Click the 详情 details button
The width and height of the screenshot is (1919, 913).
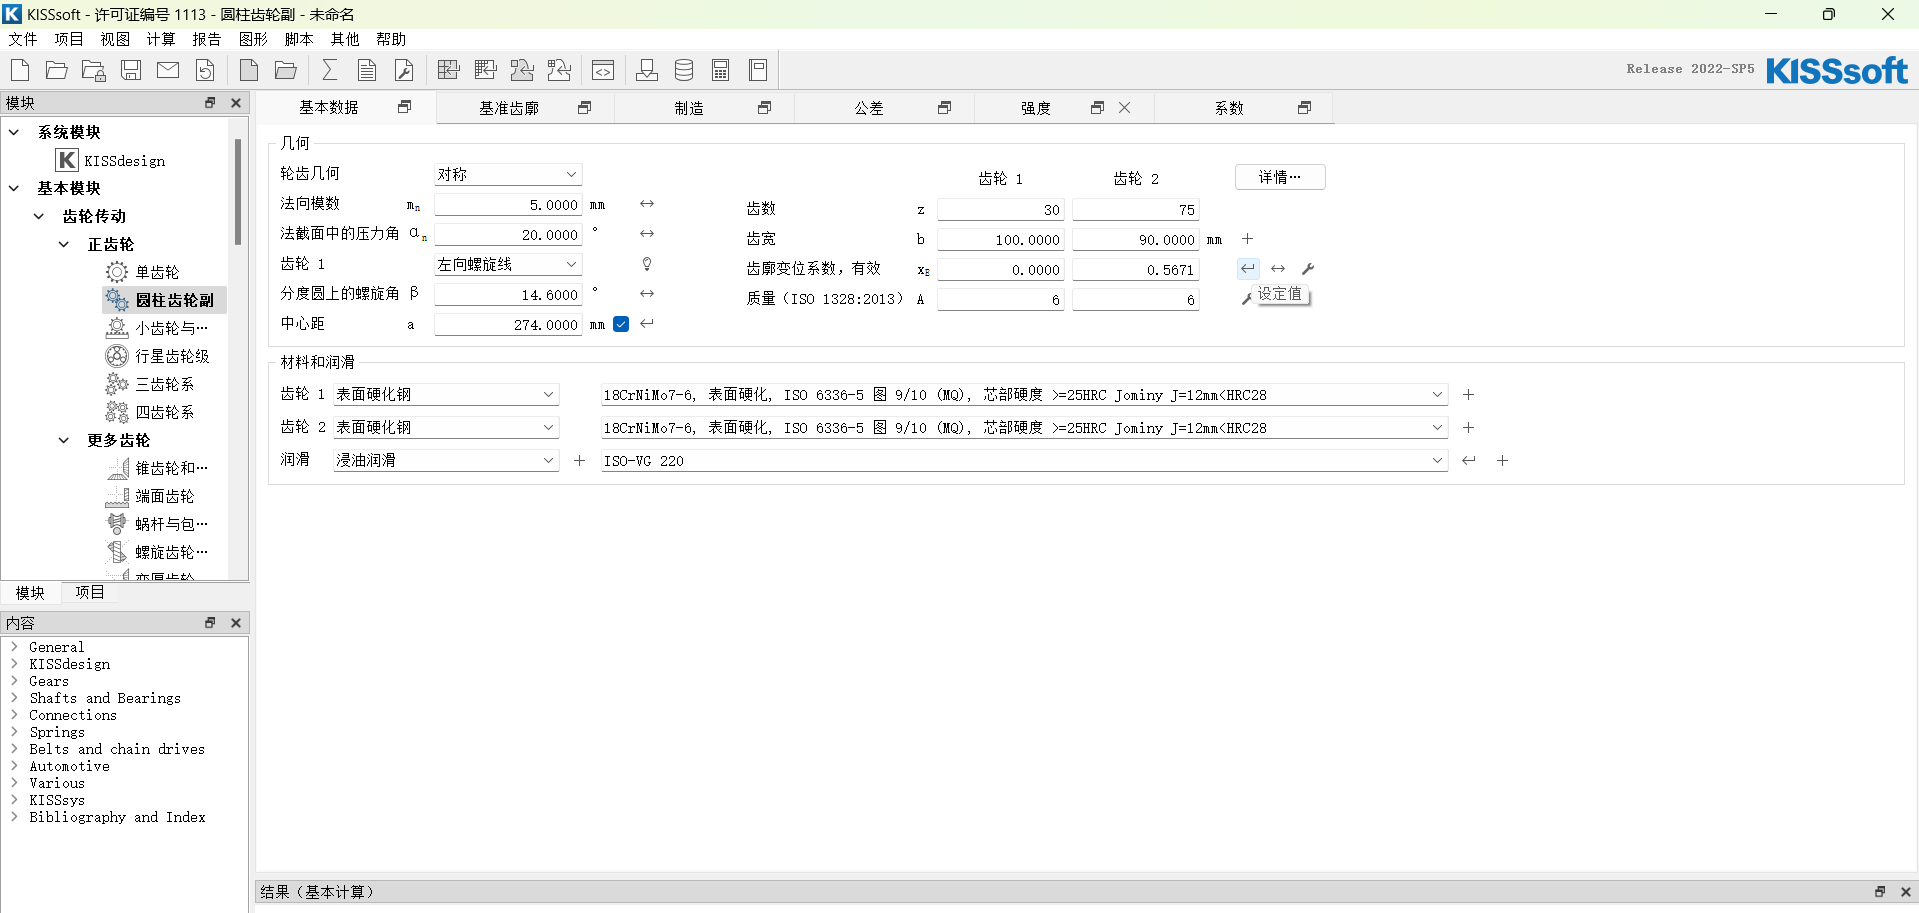click(1280, 177)
